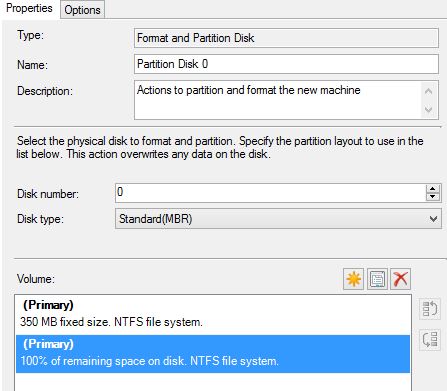Select the 100% of remaining space partition
The height and width of the screenshot is (391, 447).
tap(213, 354)
